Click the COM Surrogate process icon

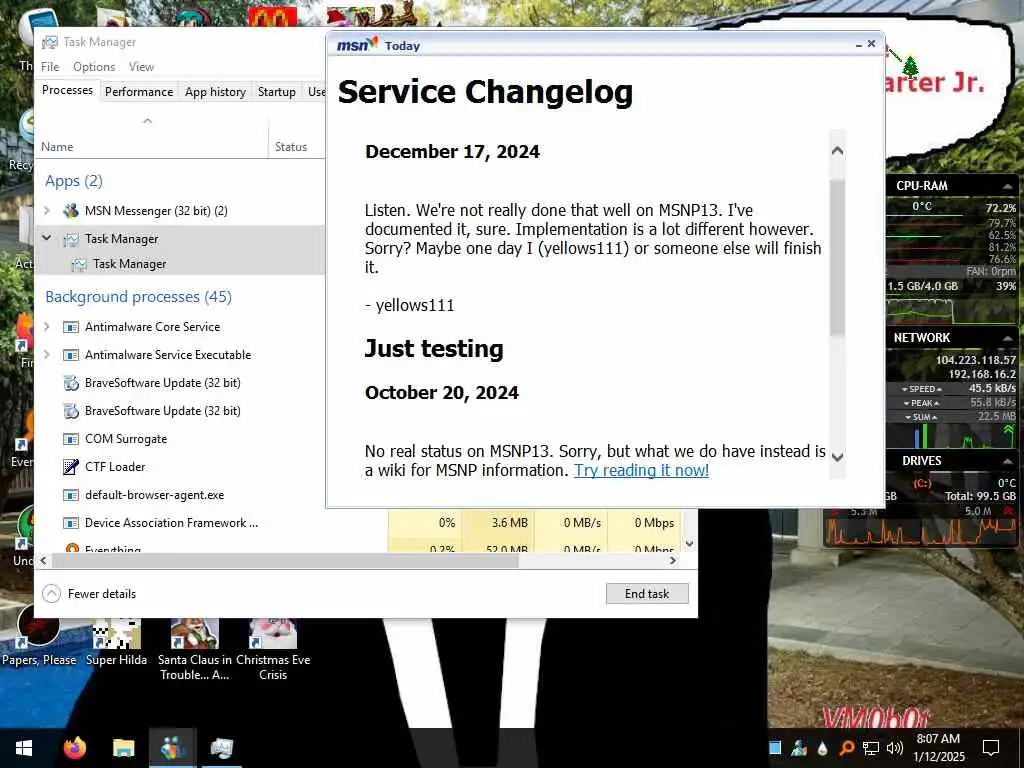tap(71, 439)
